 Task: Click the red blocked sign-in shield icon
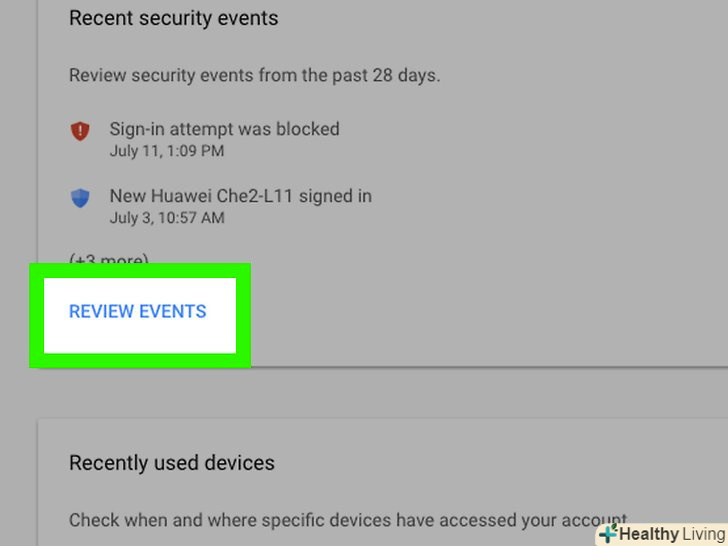(x=80, y=131)
